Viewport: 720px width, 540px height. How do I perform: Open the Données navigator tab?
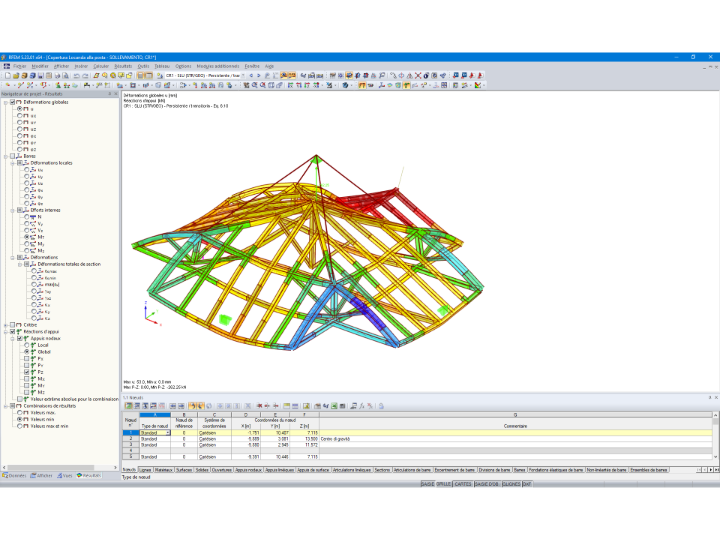pos(15,476)
